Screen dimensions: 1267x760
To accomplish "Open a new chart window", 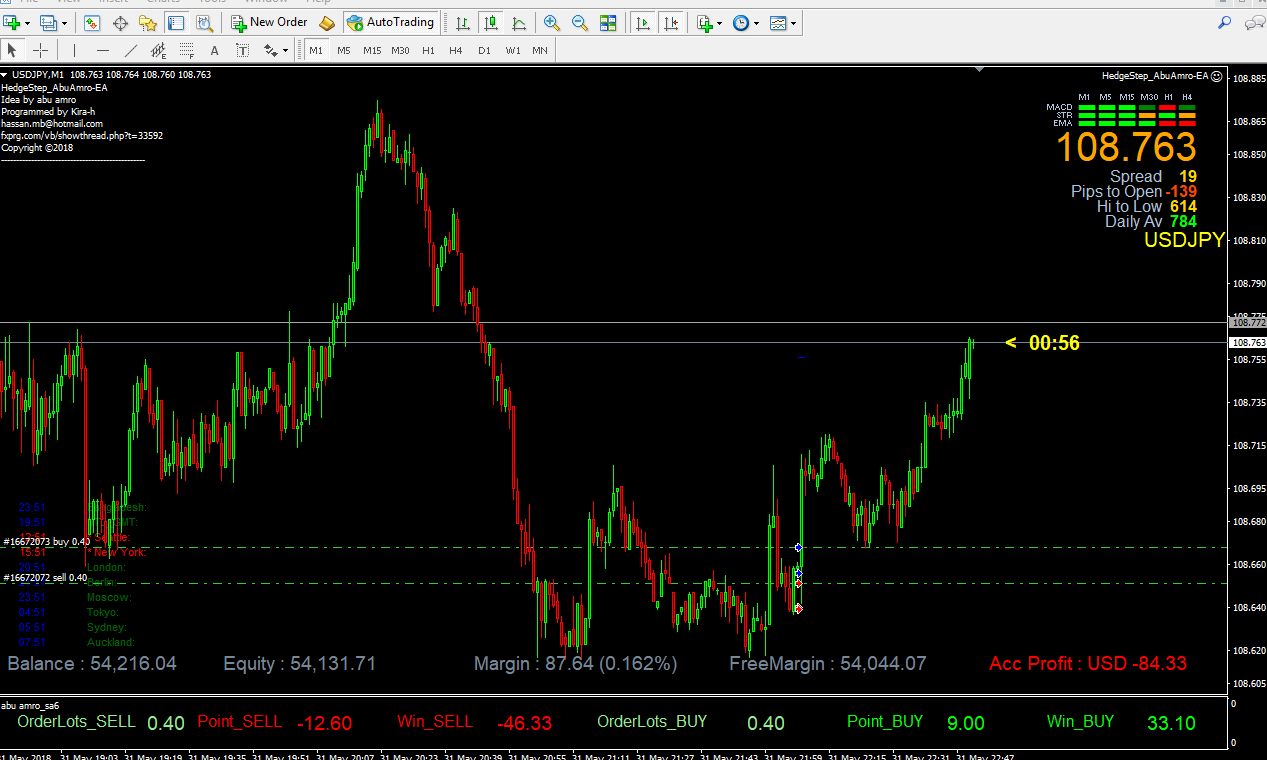I will point(13,22).
